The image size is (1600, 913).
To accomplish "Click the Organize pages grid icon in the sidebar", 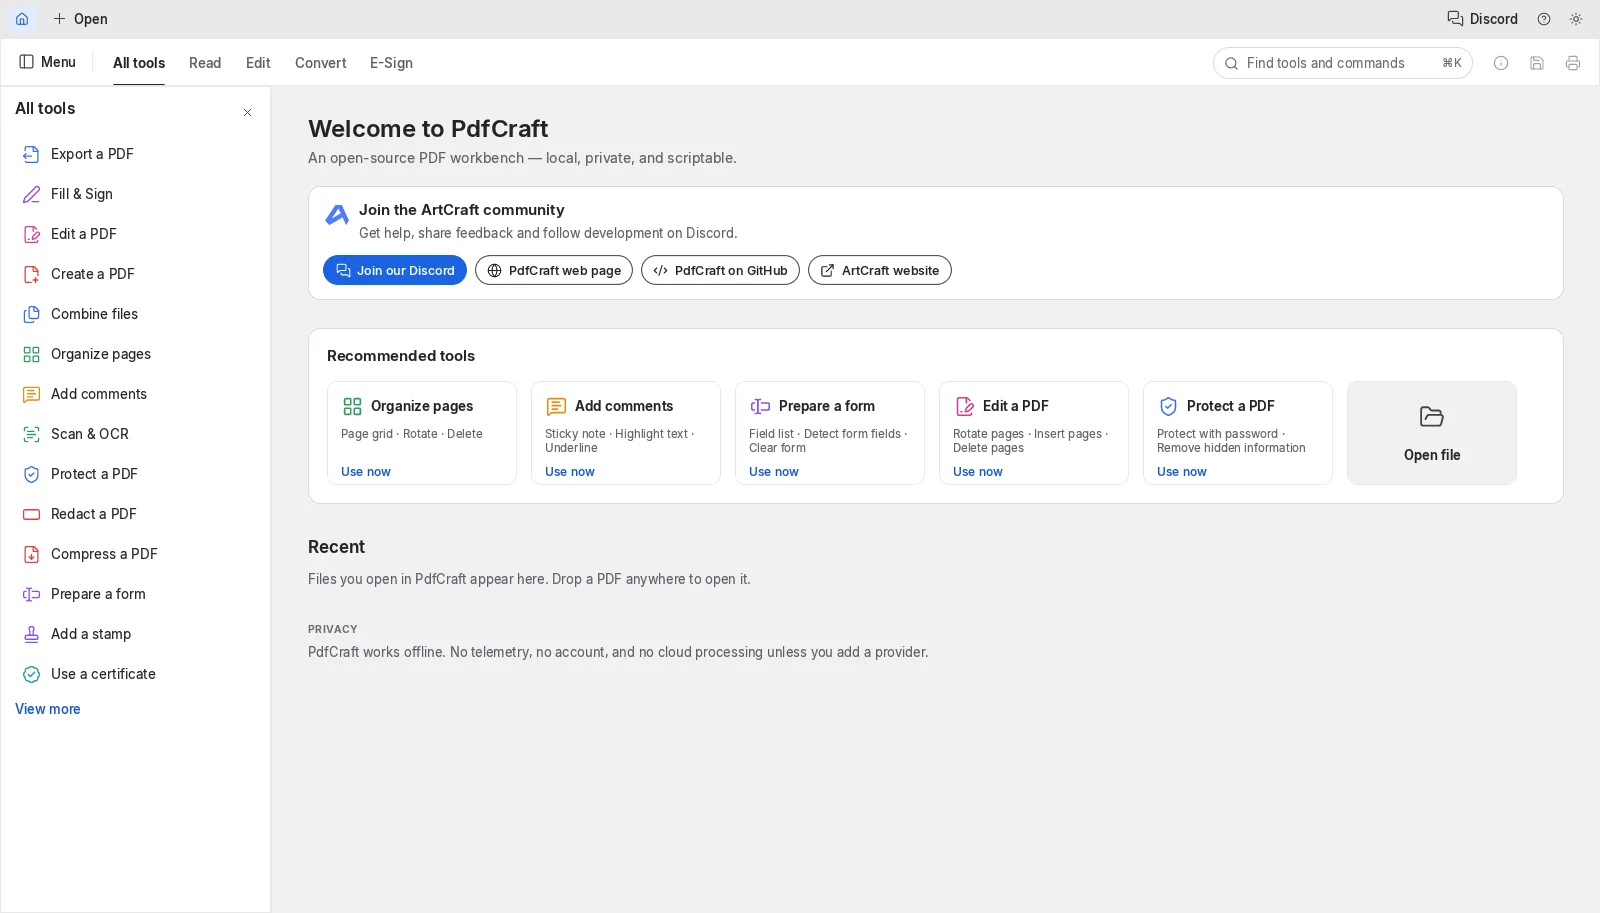I will pos(32,354).
